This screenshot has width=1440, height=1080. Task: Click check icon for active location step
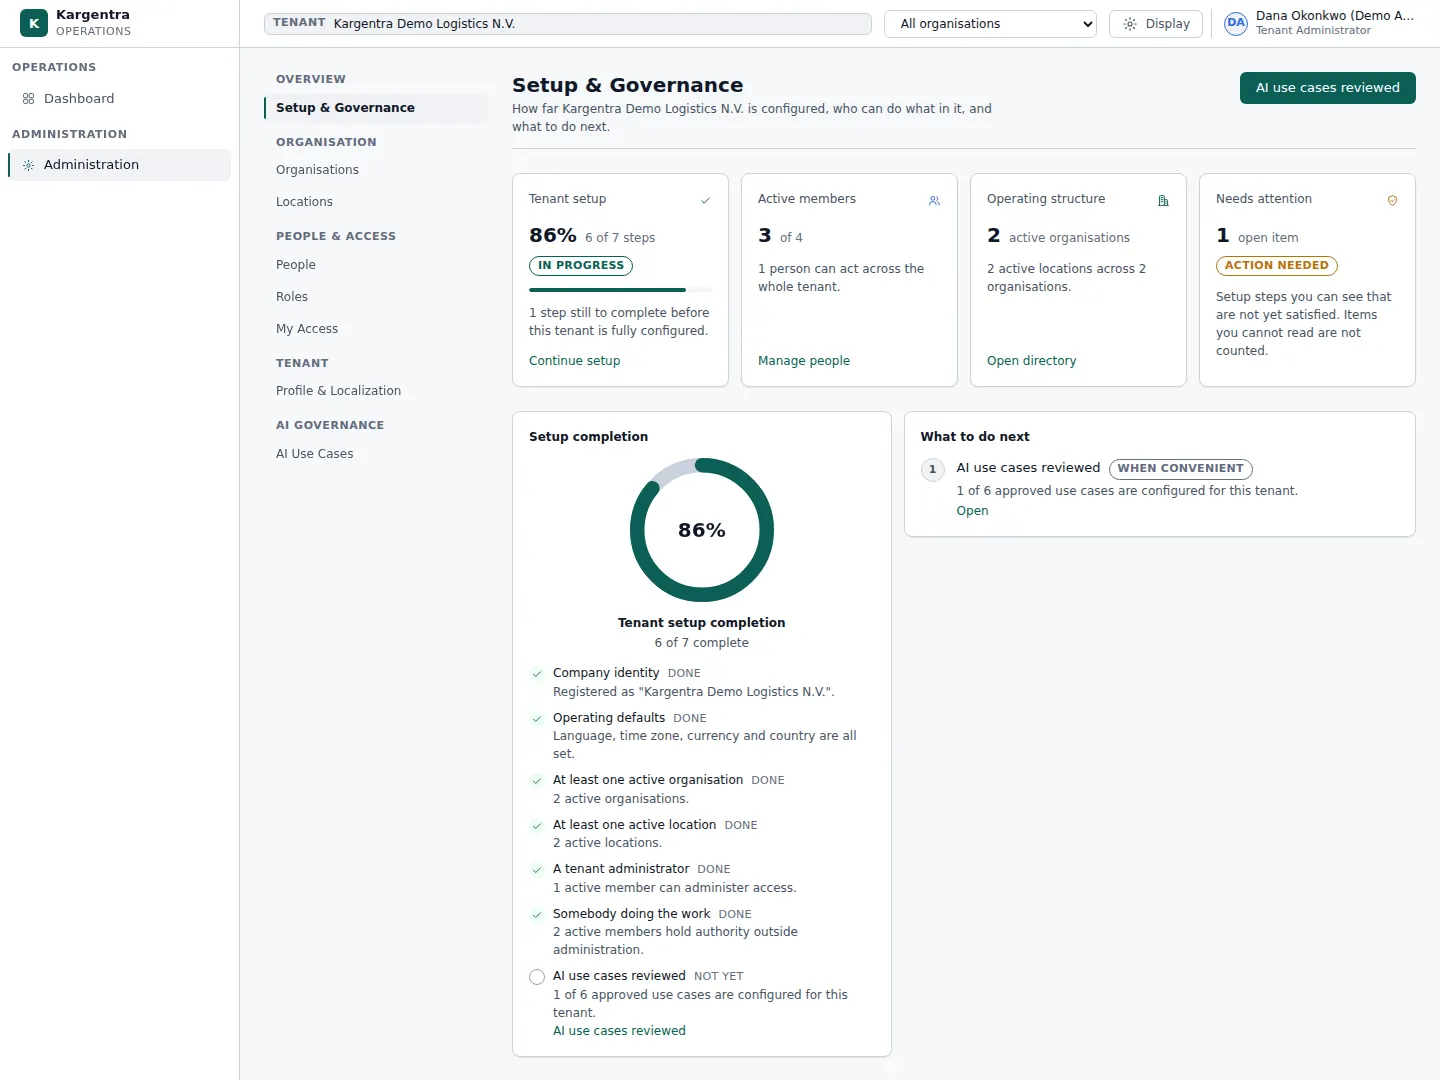[x=537, y=826]
